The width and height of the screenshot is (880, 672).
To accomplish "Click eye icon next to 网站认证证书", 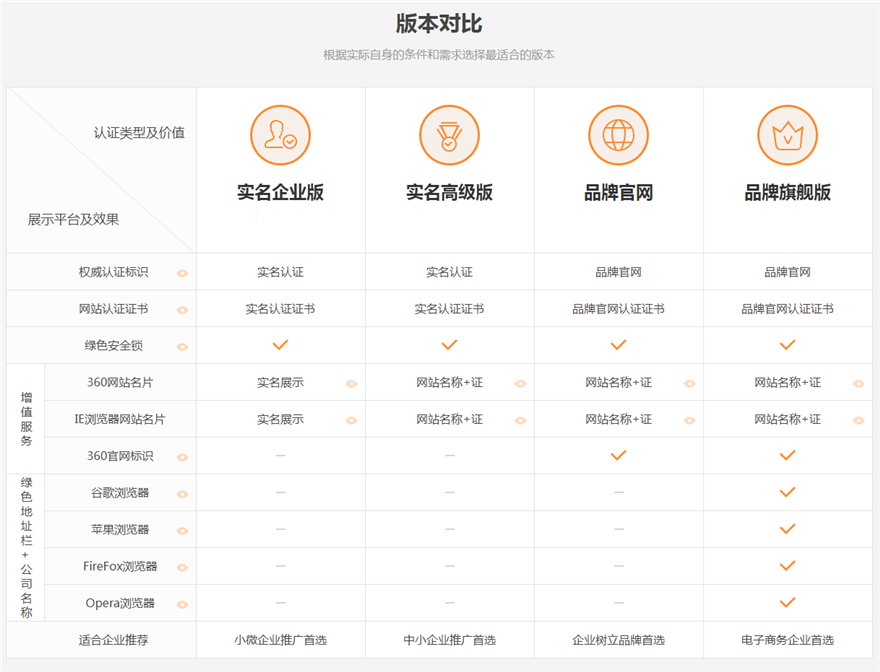I will tap(182, 310).
